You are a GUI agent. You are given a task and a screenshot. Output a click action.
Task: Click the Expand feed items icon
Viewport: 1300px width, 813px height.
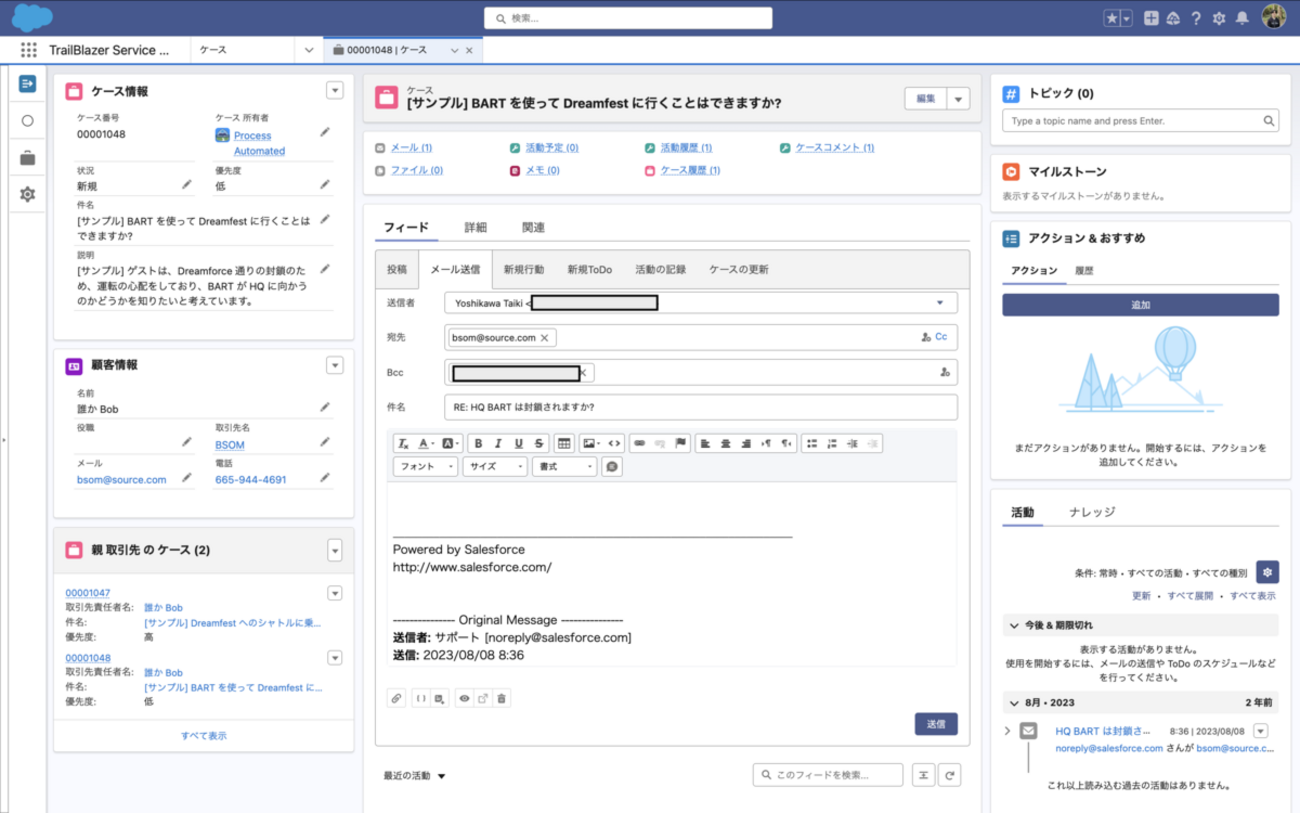[923, 775]
